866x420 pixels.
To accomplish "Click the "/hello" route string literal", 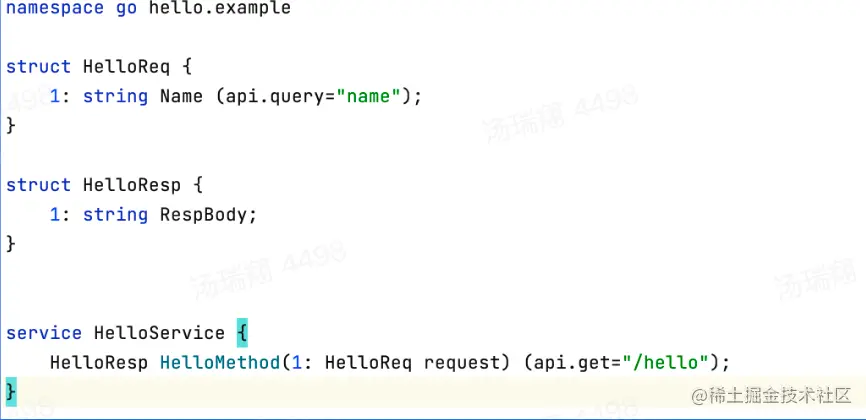I will coord(665,363).
